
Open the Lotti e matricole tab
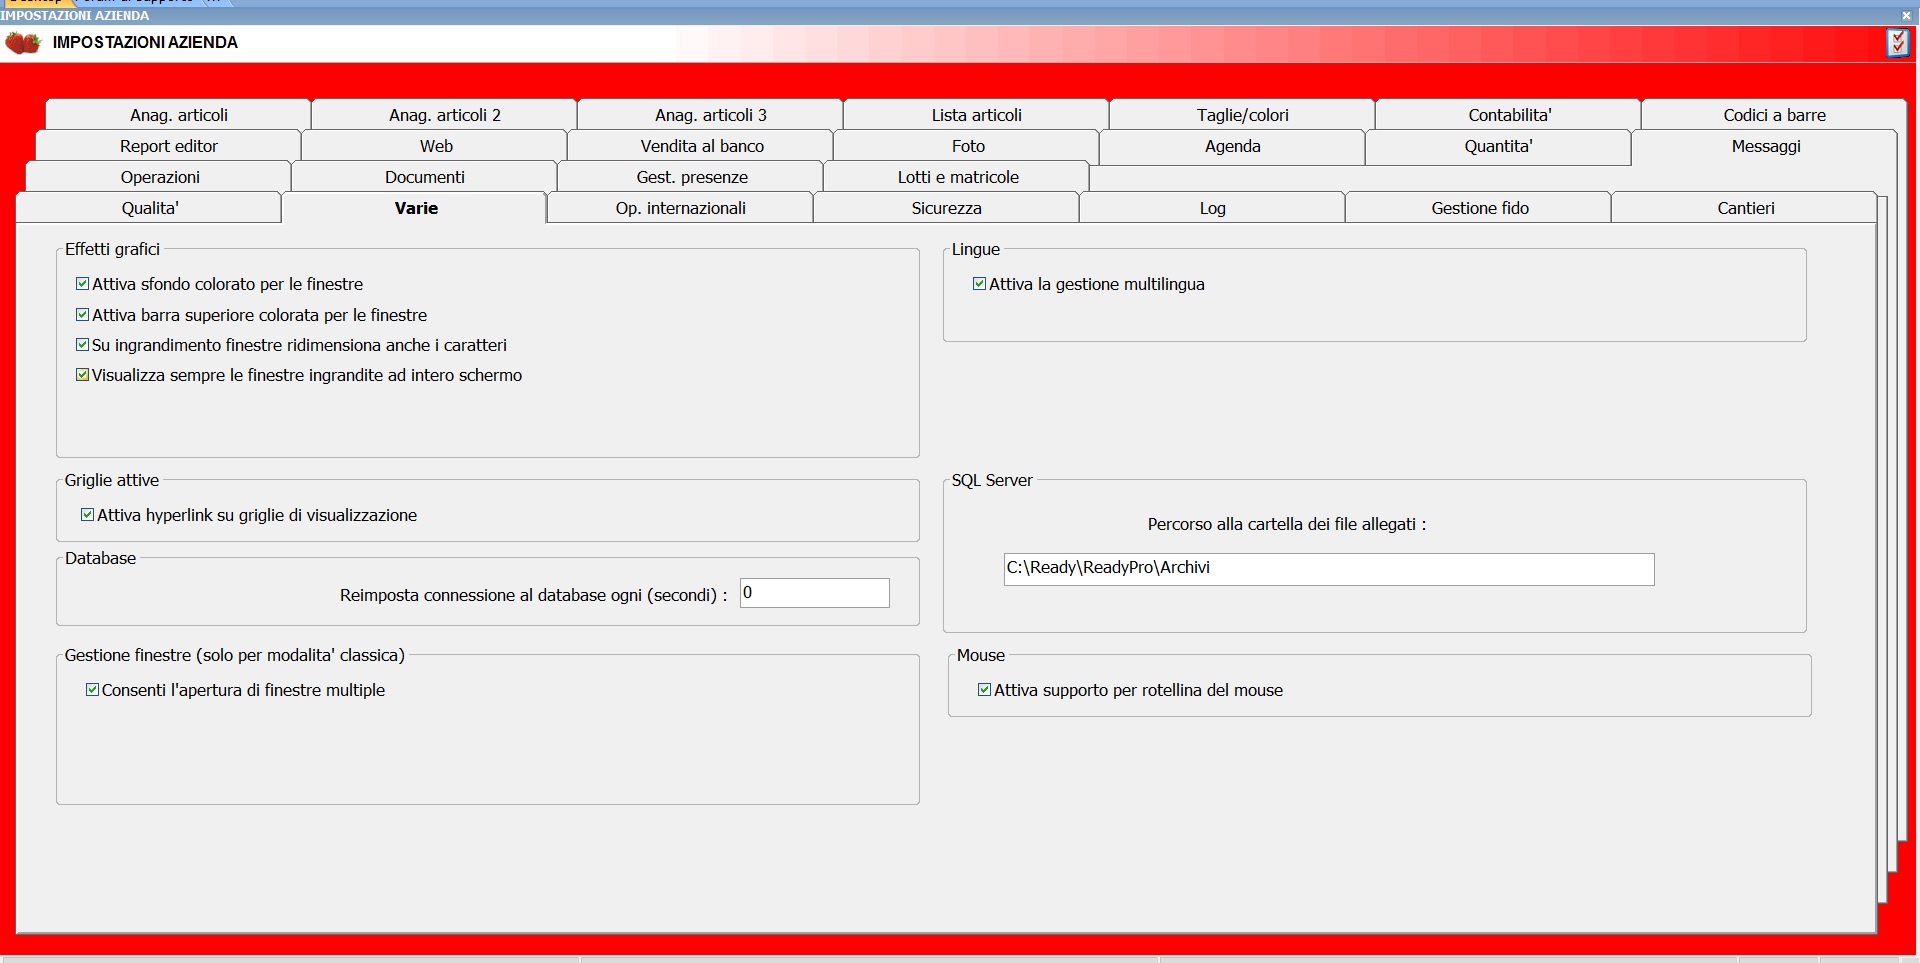958,177
